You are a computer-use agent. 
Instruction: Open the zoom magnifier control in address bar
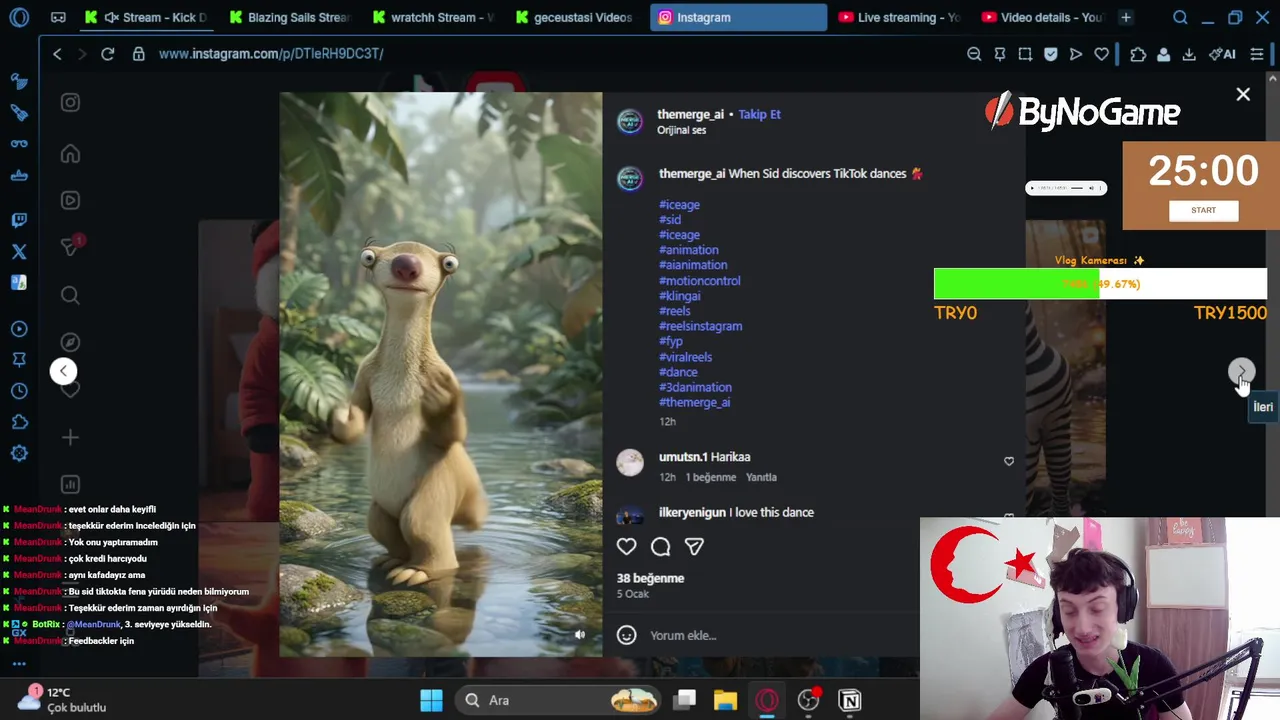click(x=974, y=54)
